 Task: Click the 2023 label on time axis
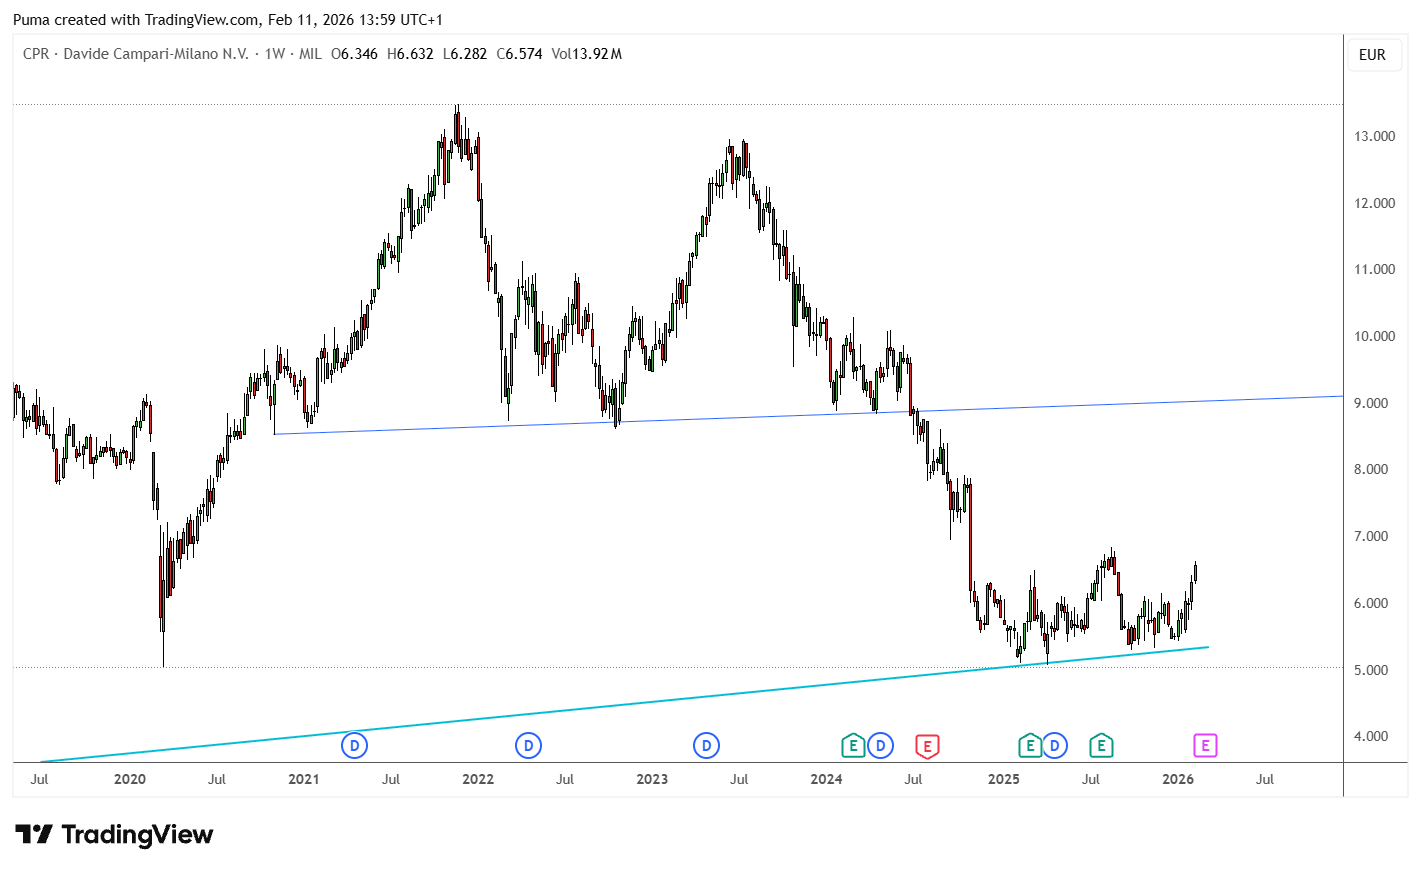pos(652,779)
